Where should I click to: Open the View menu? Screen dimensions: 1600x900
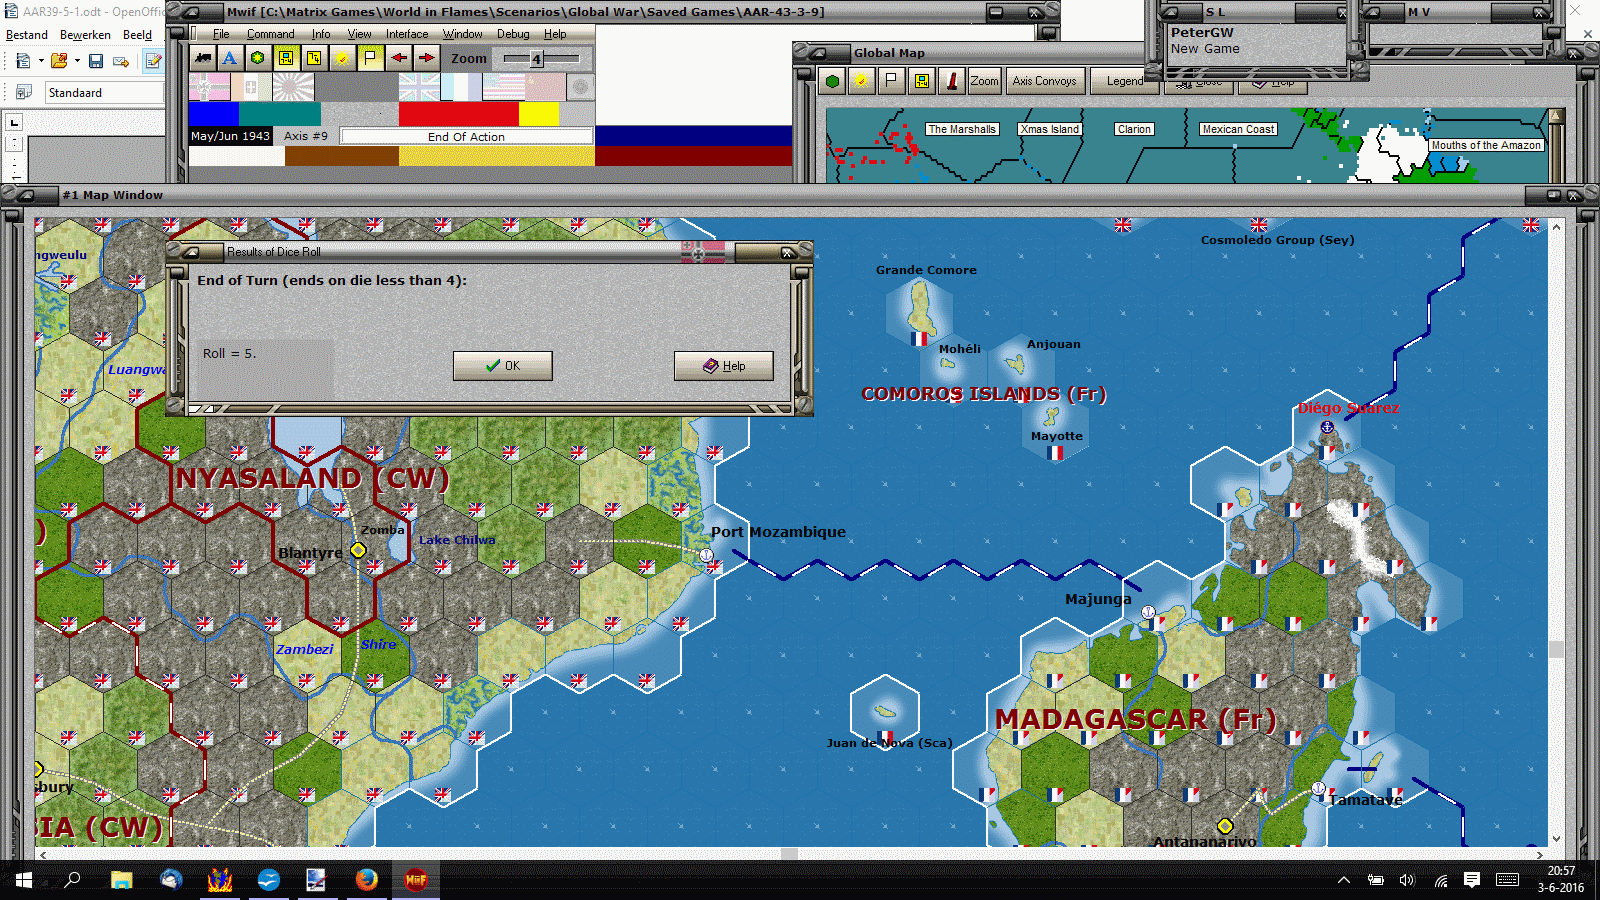359,34
